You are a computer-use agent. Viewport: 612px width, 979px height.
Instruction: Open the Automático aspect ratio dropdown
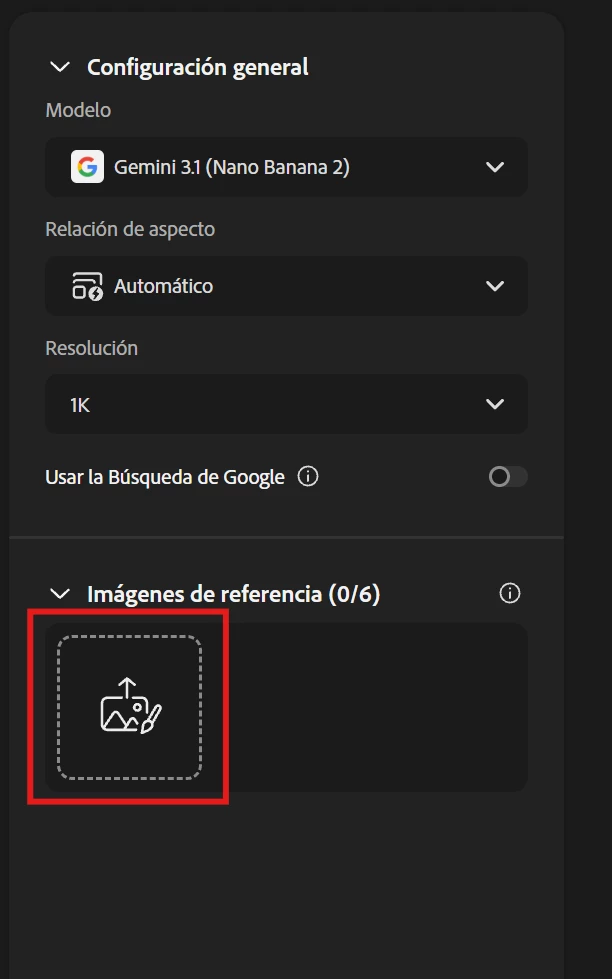[x=287, y=286]
